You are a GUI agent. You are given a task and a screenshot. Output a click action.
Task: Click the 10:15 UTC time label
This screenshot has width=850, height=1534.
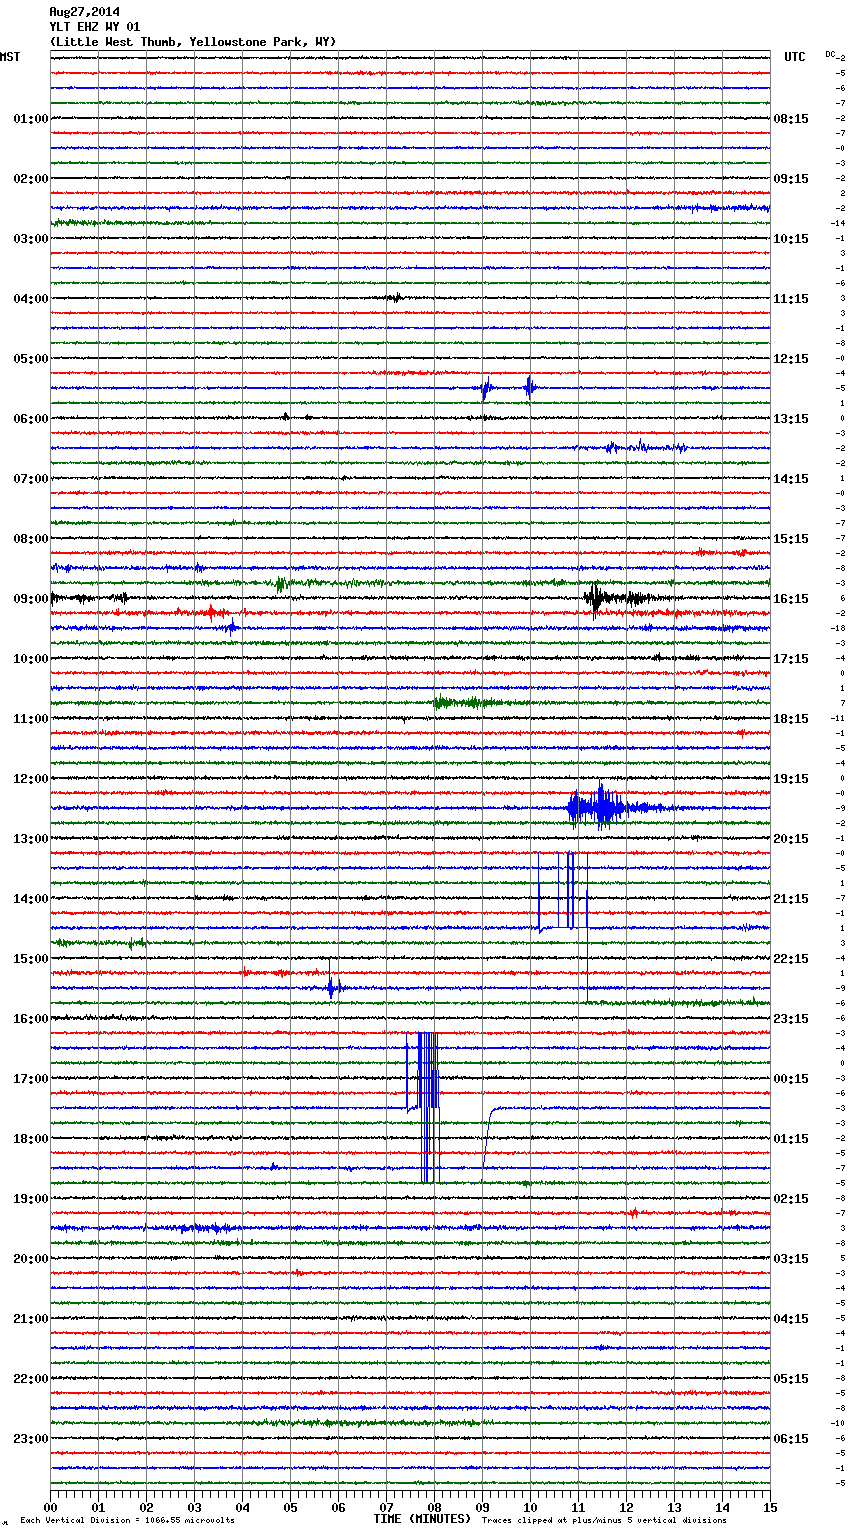coord(791,239)
